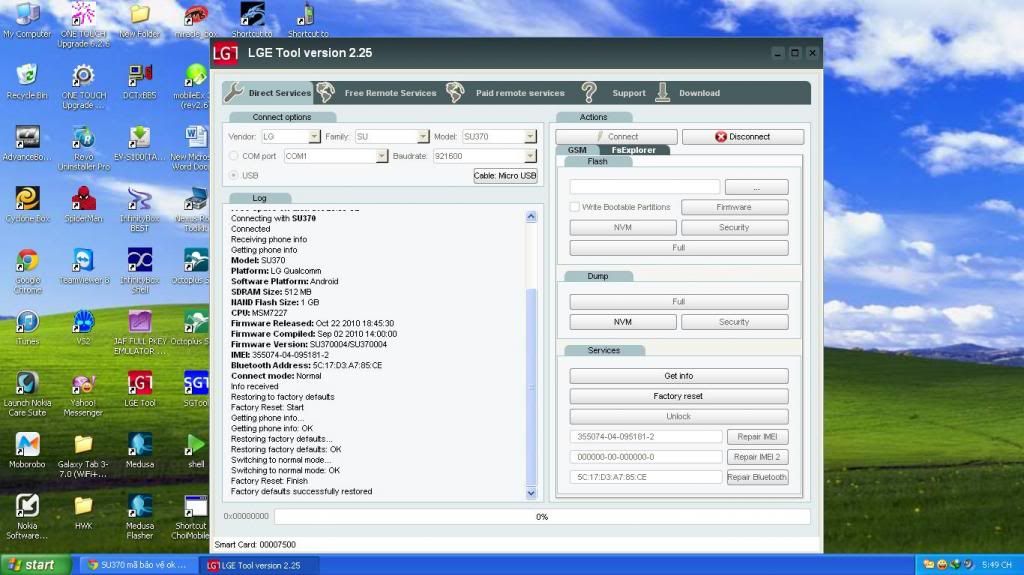Switch to the FsExplorer tab

[x=633, y=150]
